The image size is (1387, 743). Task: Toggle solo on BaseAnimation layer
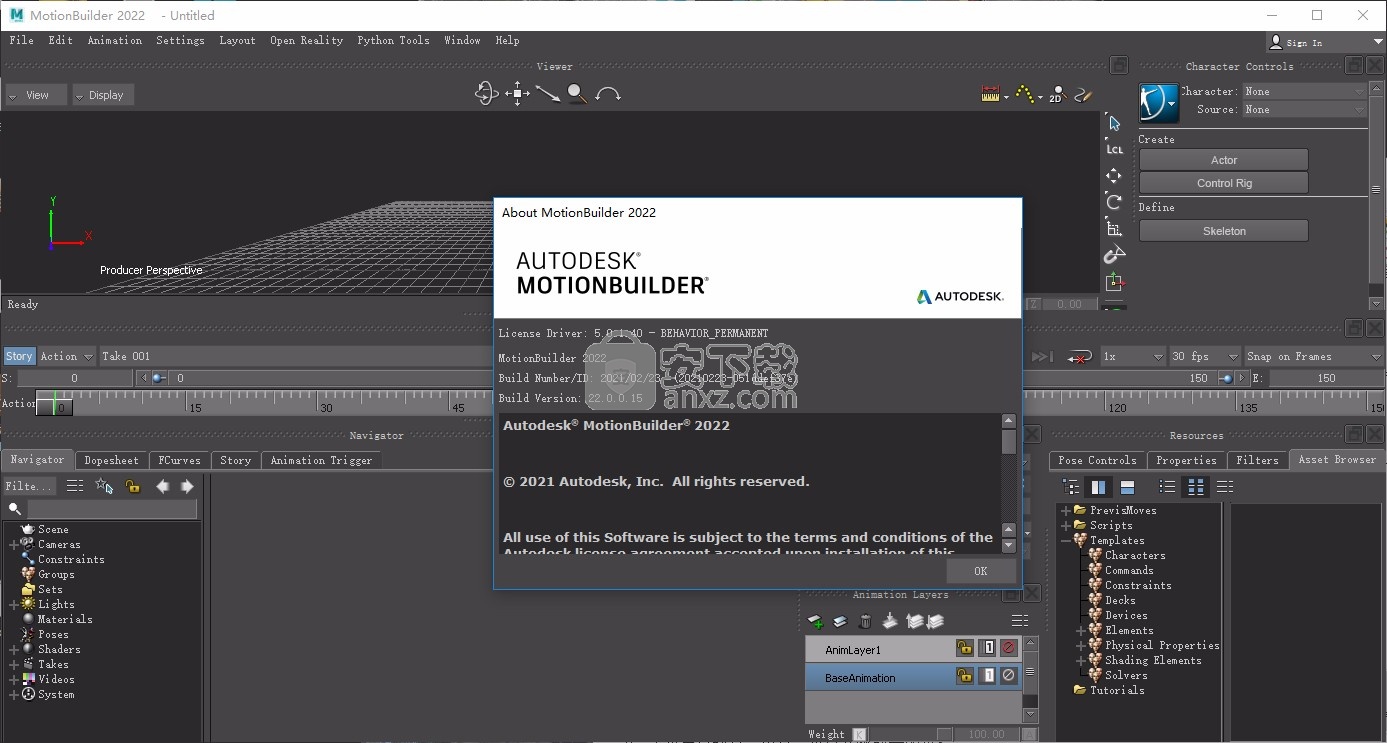tap(988, 676)
